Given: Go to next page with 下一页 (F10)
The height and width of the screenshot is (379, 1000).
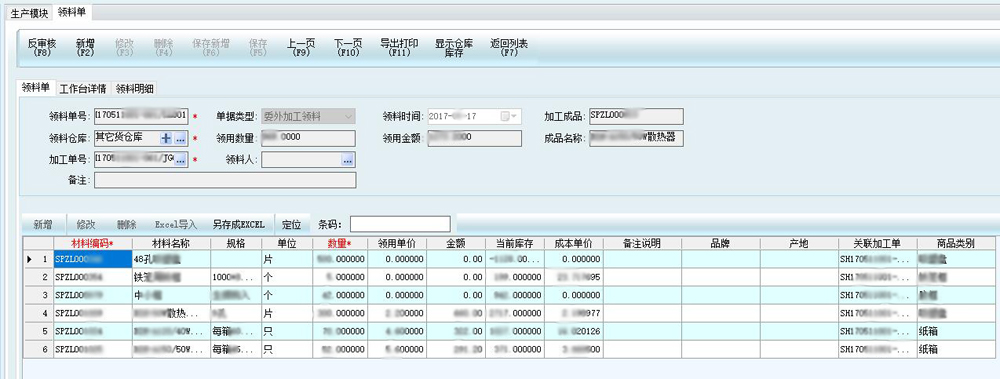Looking at the screenshot, I should (x=348, y=48).
